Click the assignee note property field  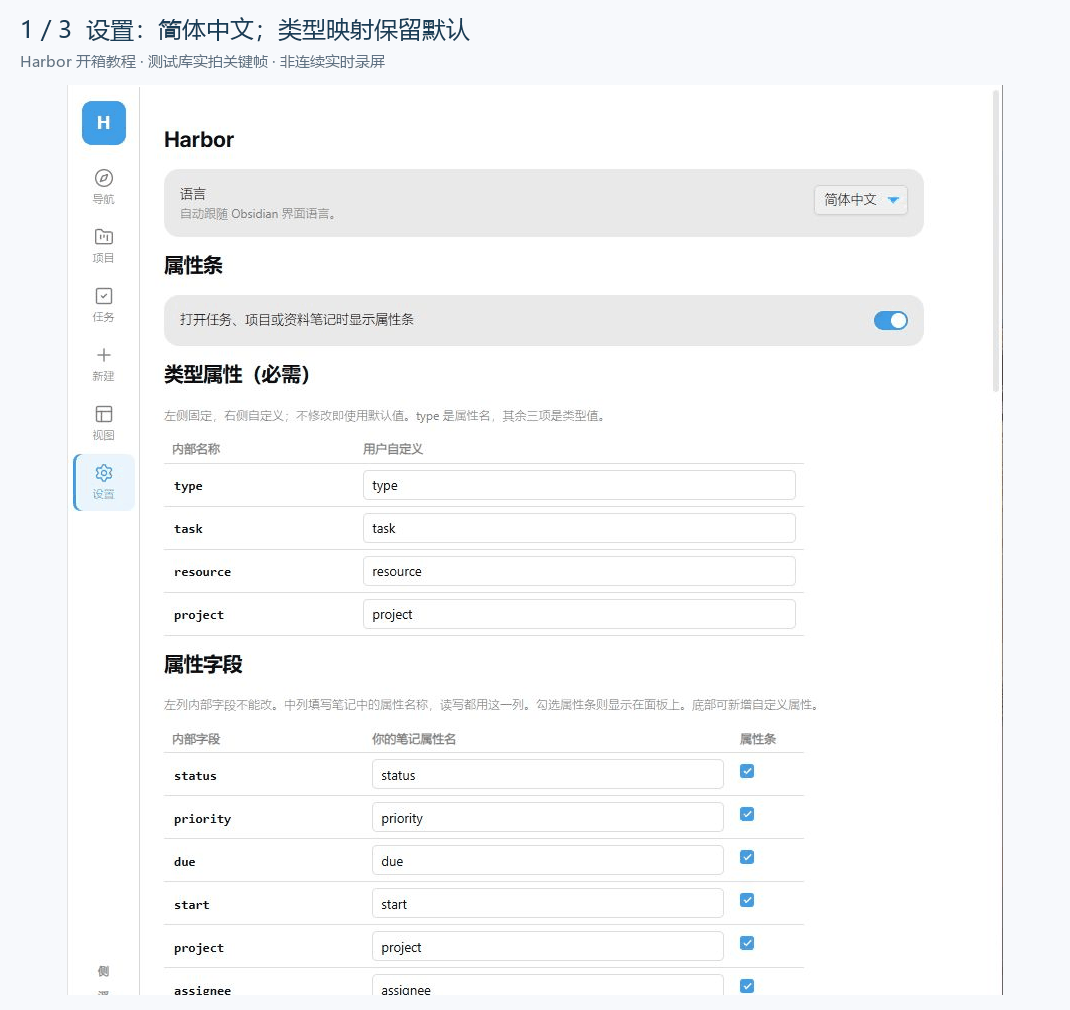click(x=547, y=985)
